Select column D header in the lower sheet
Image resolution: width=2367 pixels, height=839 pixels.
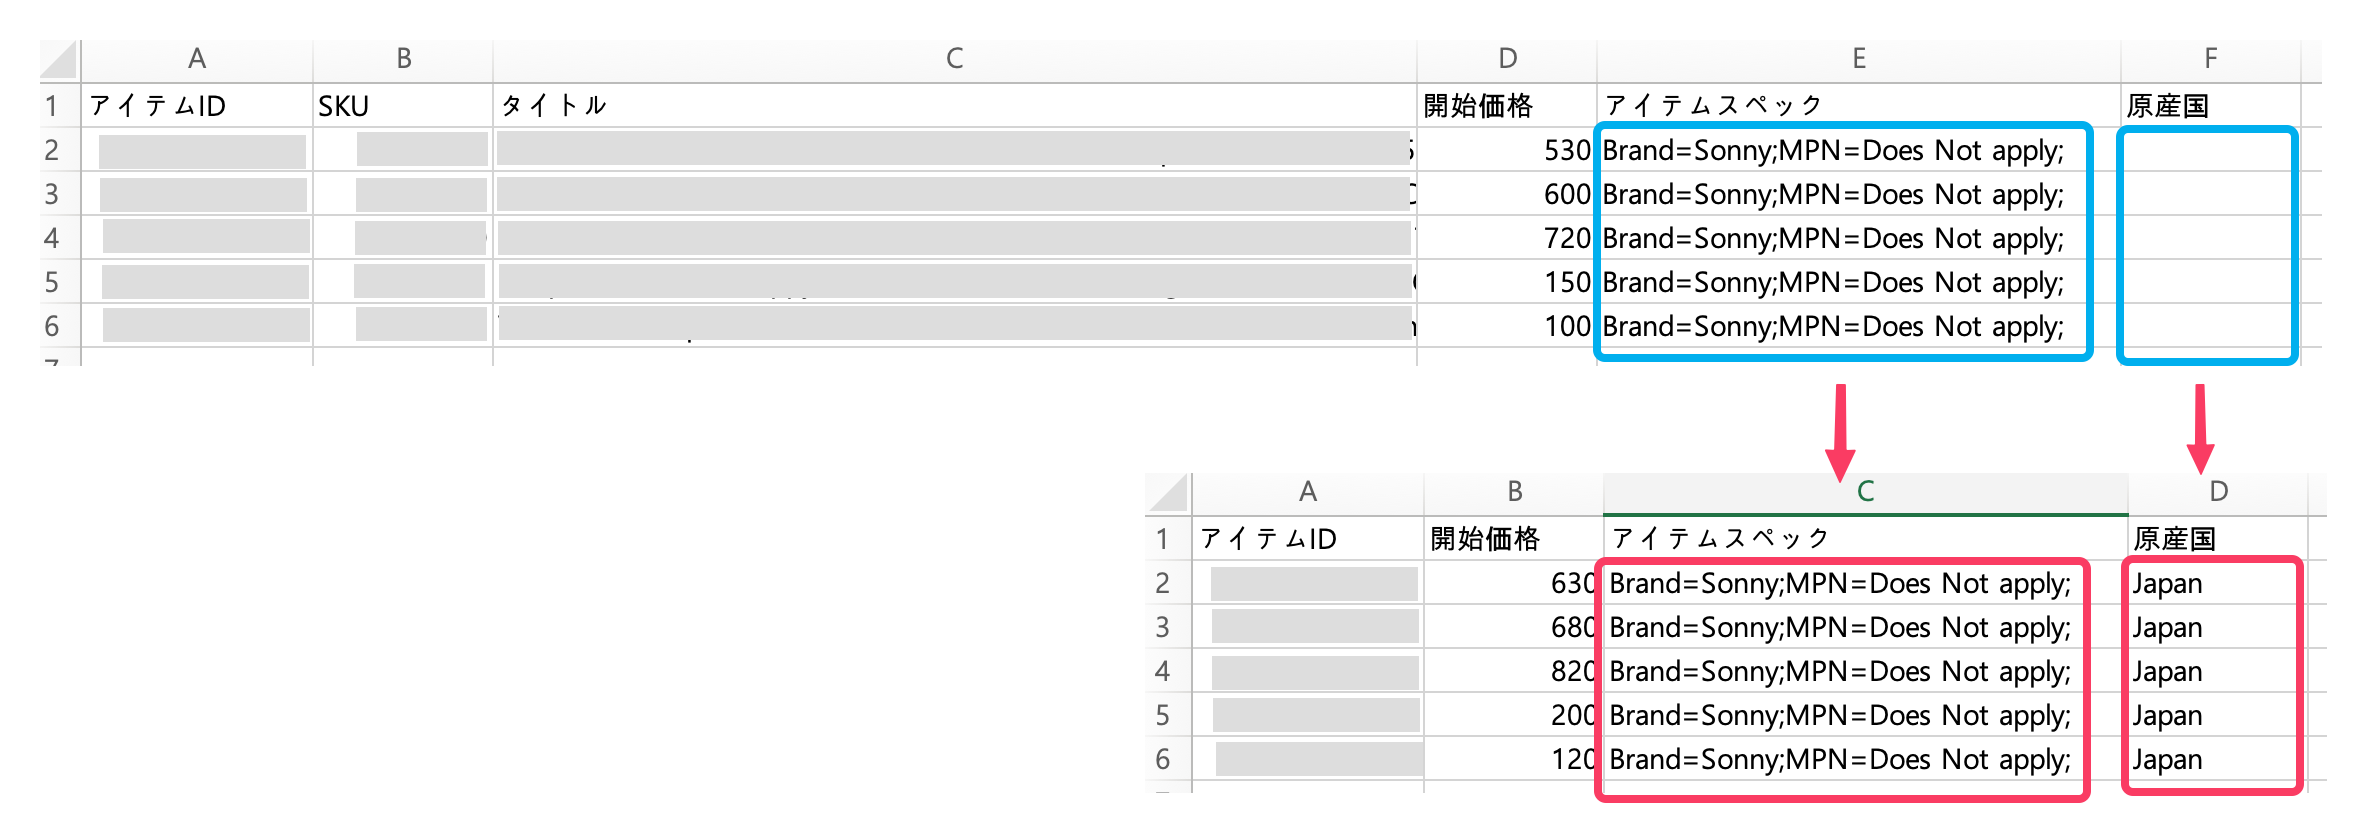pyautogui.click(x=2218, y=492)
